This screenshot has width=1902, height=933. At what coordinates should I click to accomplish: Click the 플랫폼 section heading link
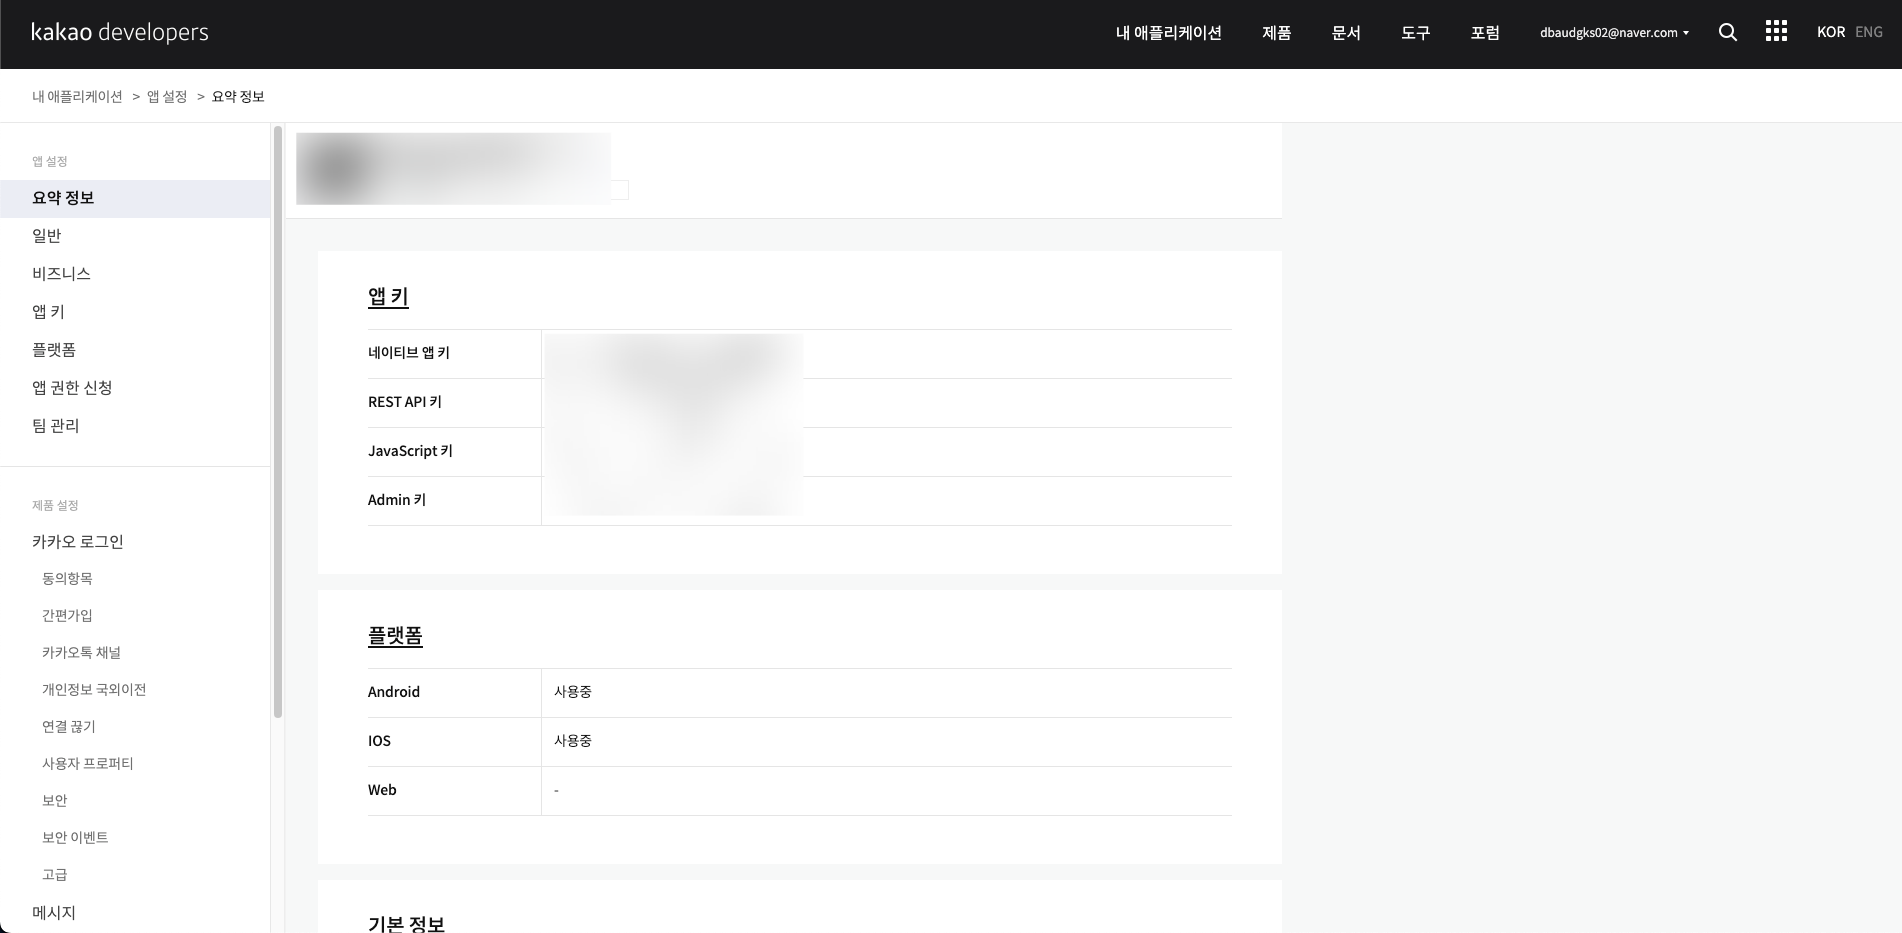click(395, 636)
